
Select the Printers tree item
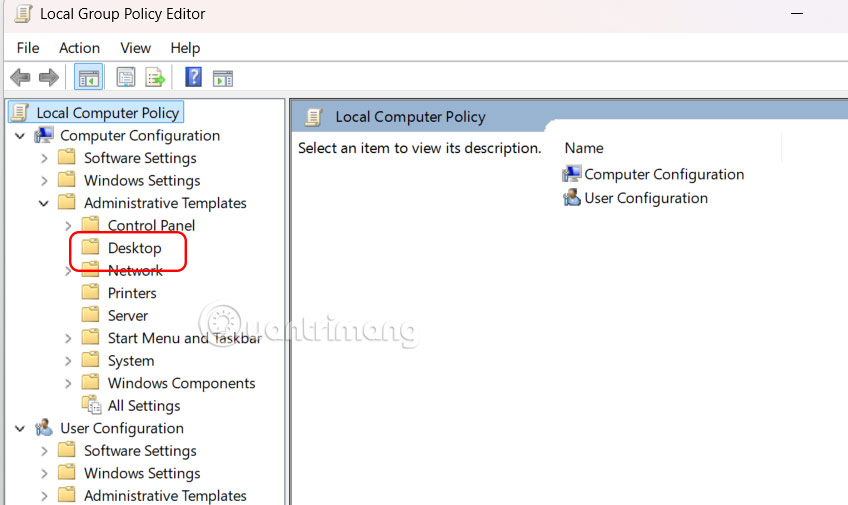point(132,293)
